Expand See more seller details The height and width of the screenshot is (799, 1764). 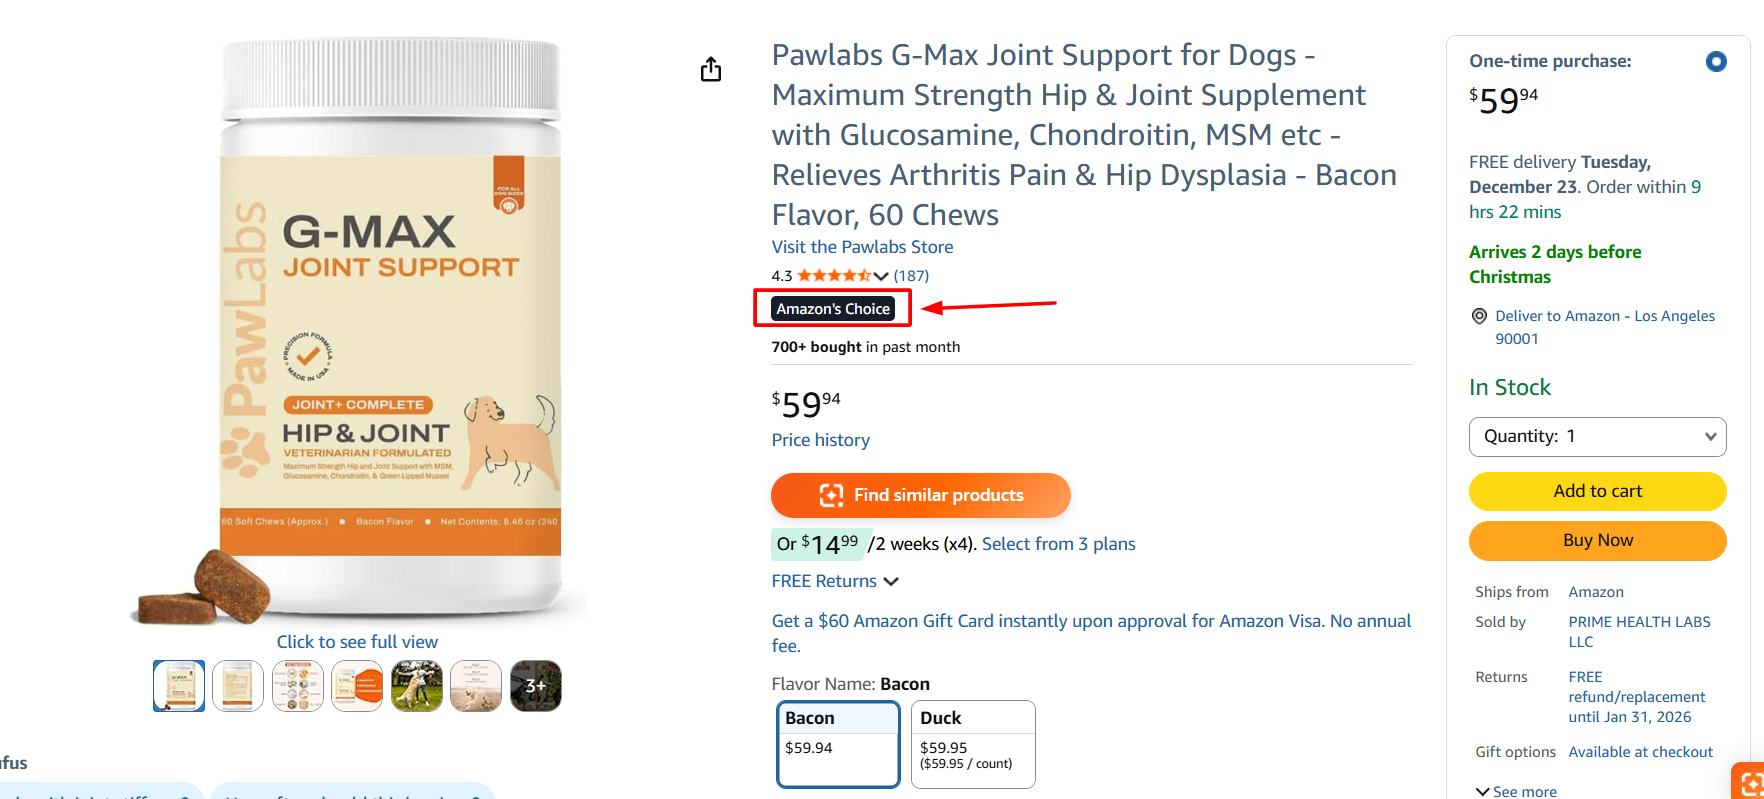[1516, 791]
